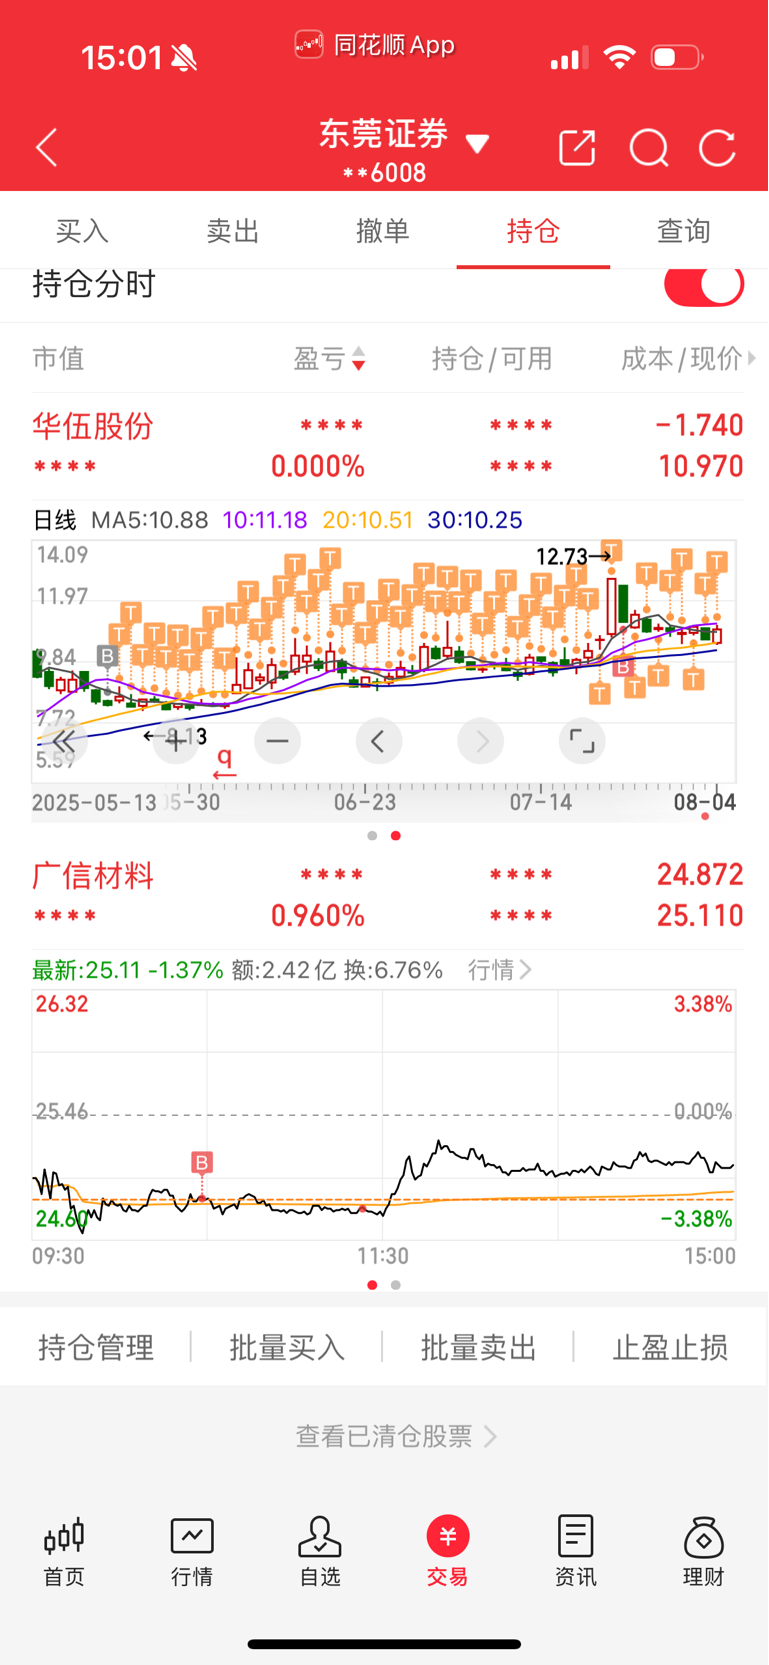This screenshot has height=1665, width=769.
Task: Expand the K-line chart to fullscreen
Action: (x=581, y=741)
